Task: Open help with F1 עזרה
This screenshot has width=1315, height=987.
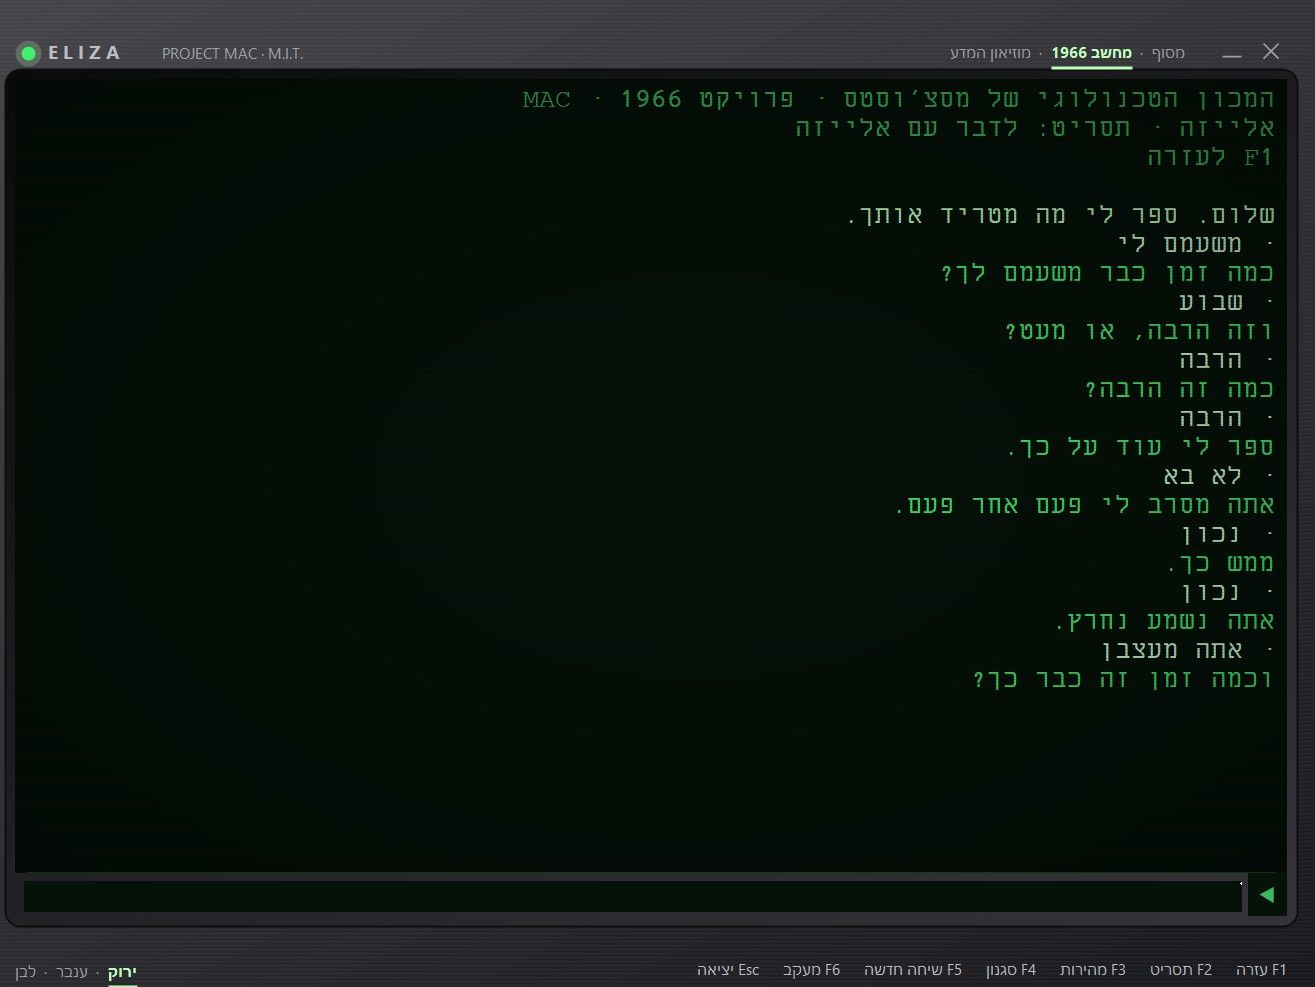Action: pos(1262,970)
